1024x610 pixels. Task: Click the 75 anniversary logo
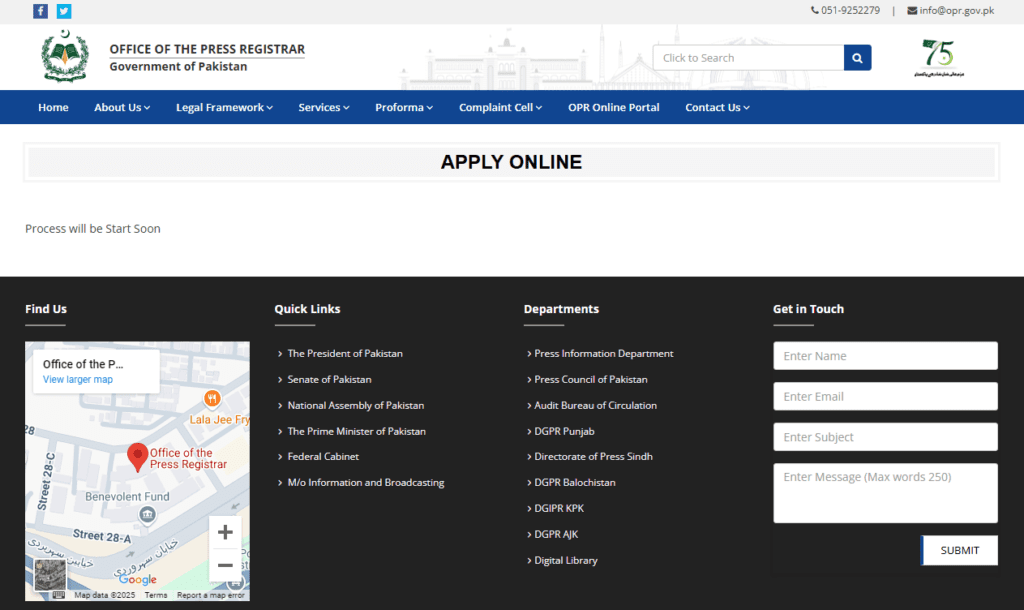(938, 57)
